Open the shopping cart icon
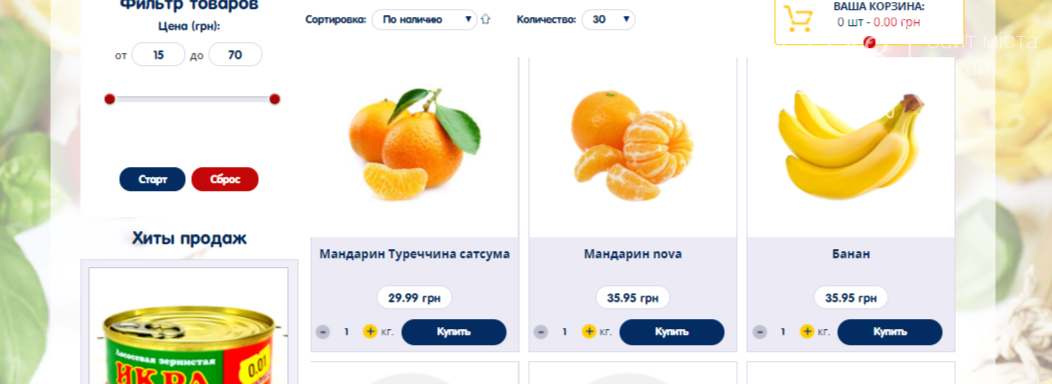Screen dimensions: 1052x384 (x=798, y=19)
